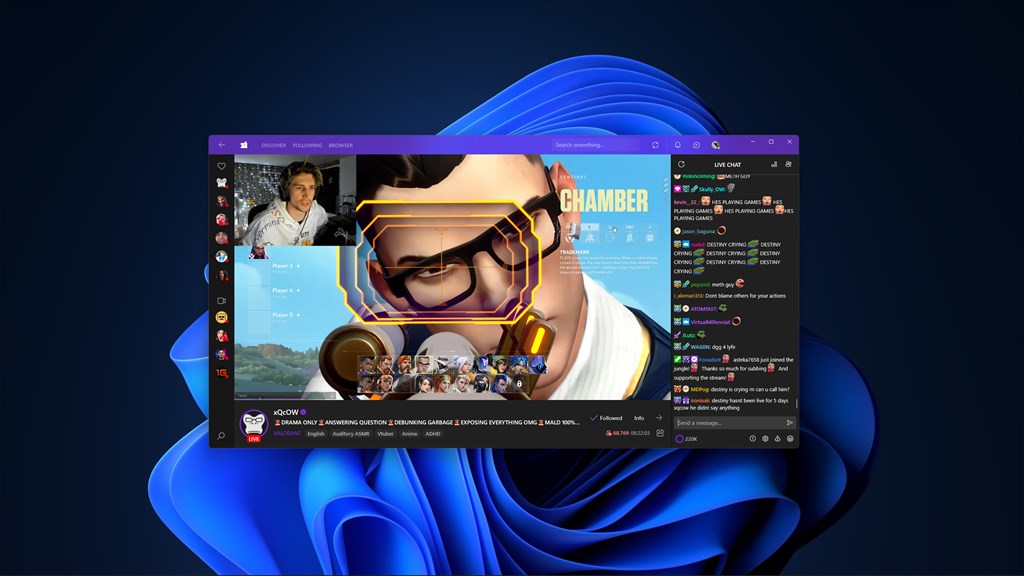The width and height of the screenshot is (1024, 576).
Task: Click the live chat scrollbar
Action: (797, 402)
